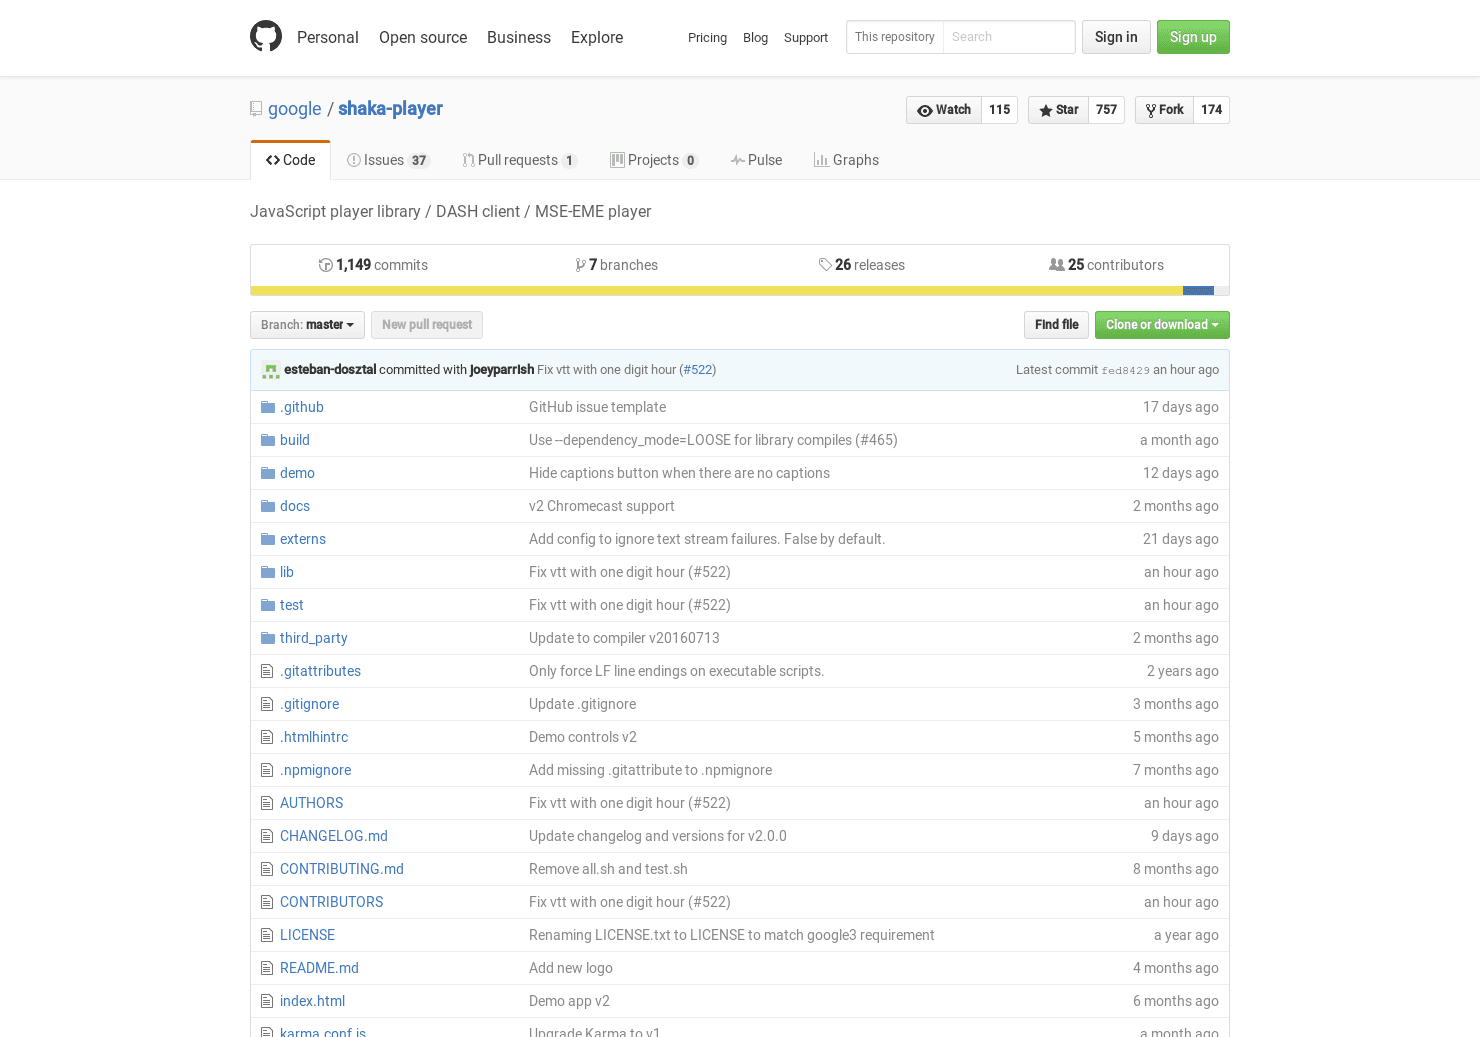Expand the Clone or download menu
The height and width of the screenshot is (1037, 1480).
click(1161, 325)
